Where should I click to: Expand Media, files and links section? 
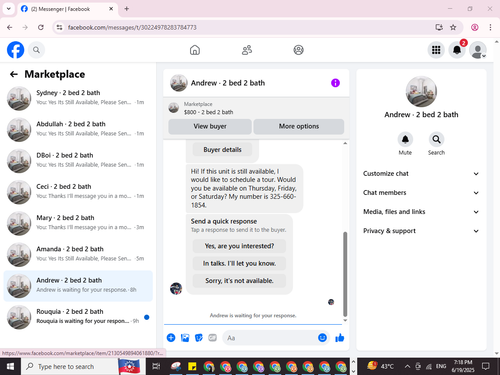pos(421,212)
